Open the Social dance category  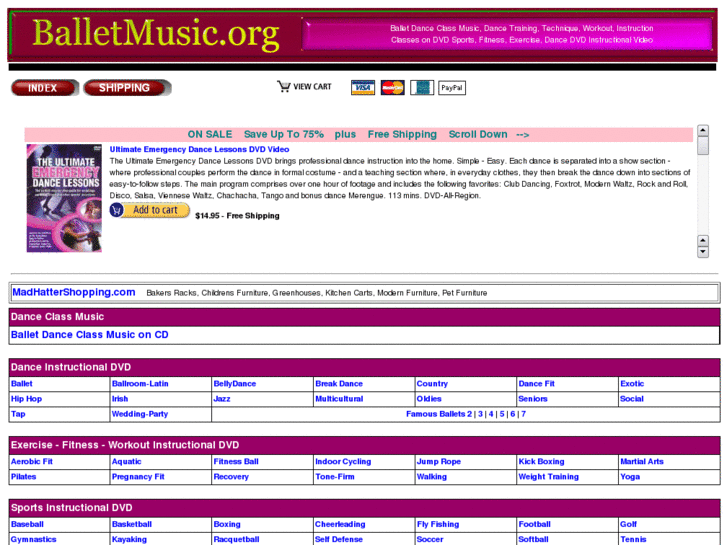[632, 399]
